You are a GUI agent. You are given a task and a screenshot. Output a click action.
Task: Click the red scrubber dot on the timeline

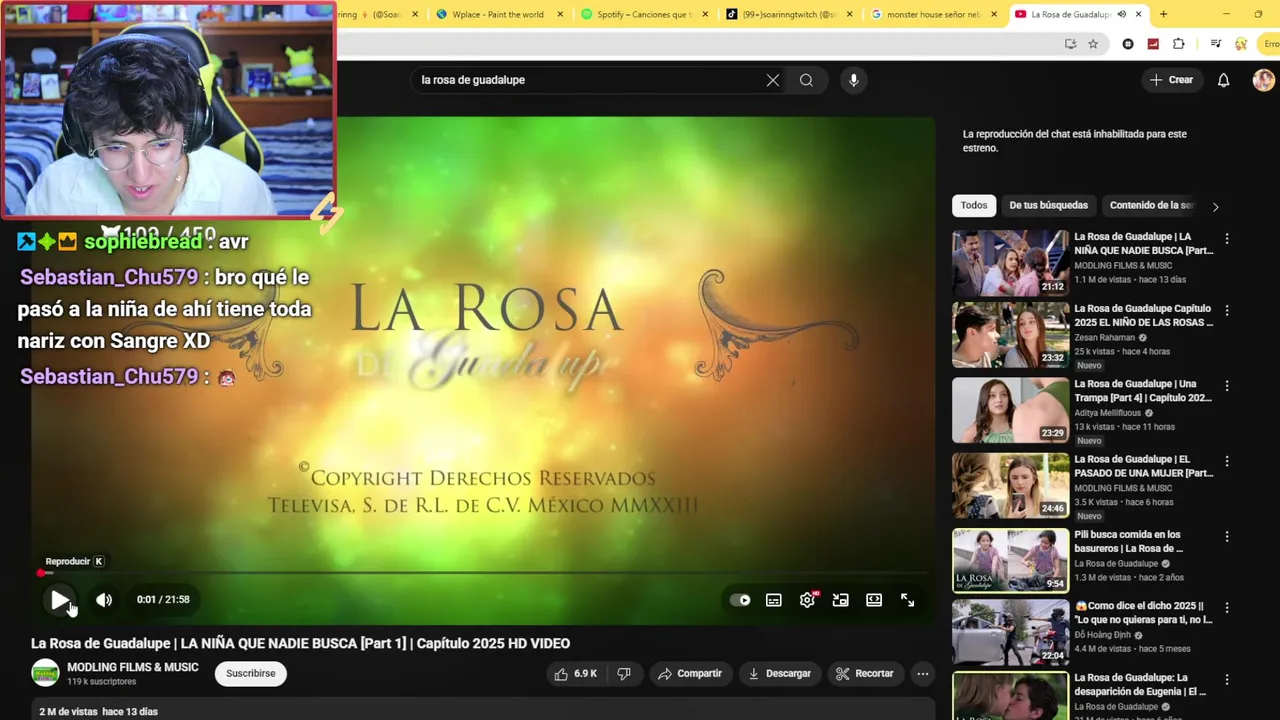point(41,573)
